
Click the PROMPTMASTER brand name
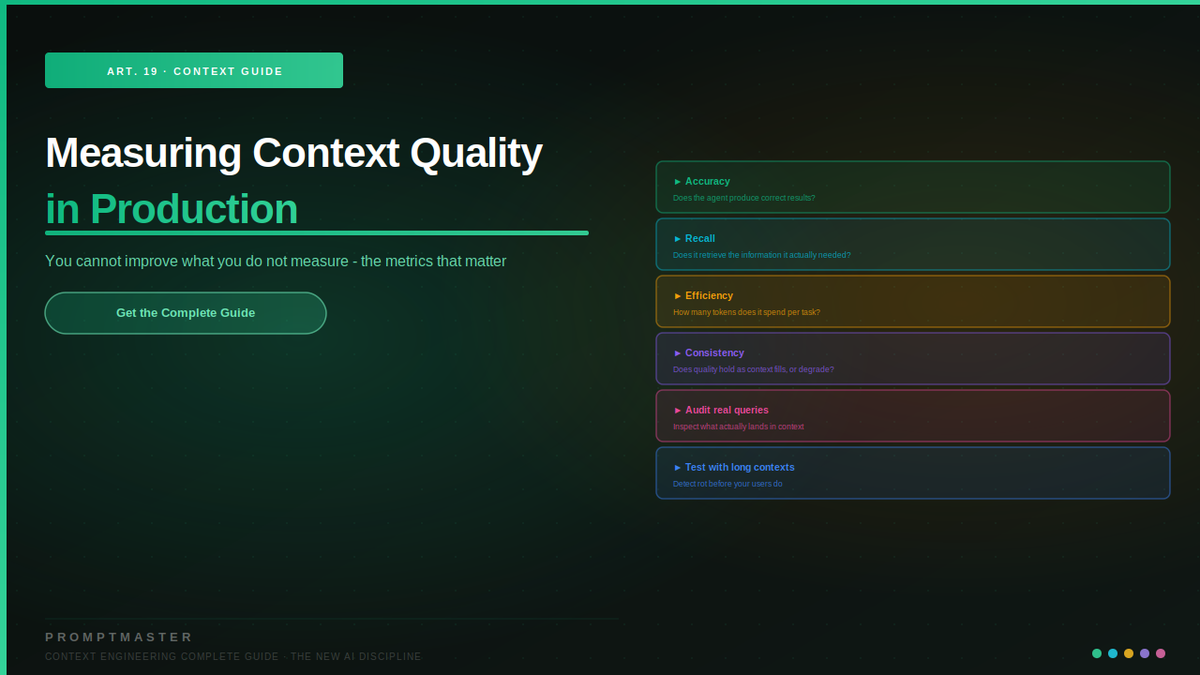point(119,637)
